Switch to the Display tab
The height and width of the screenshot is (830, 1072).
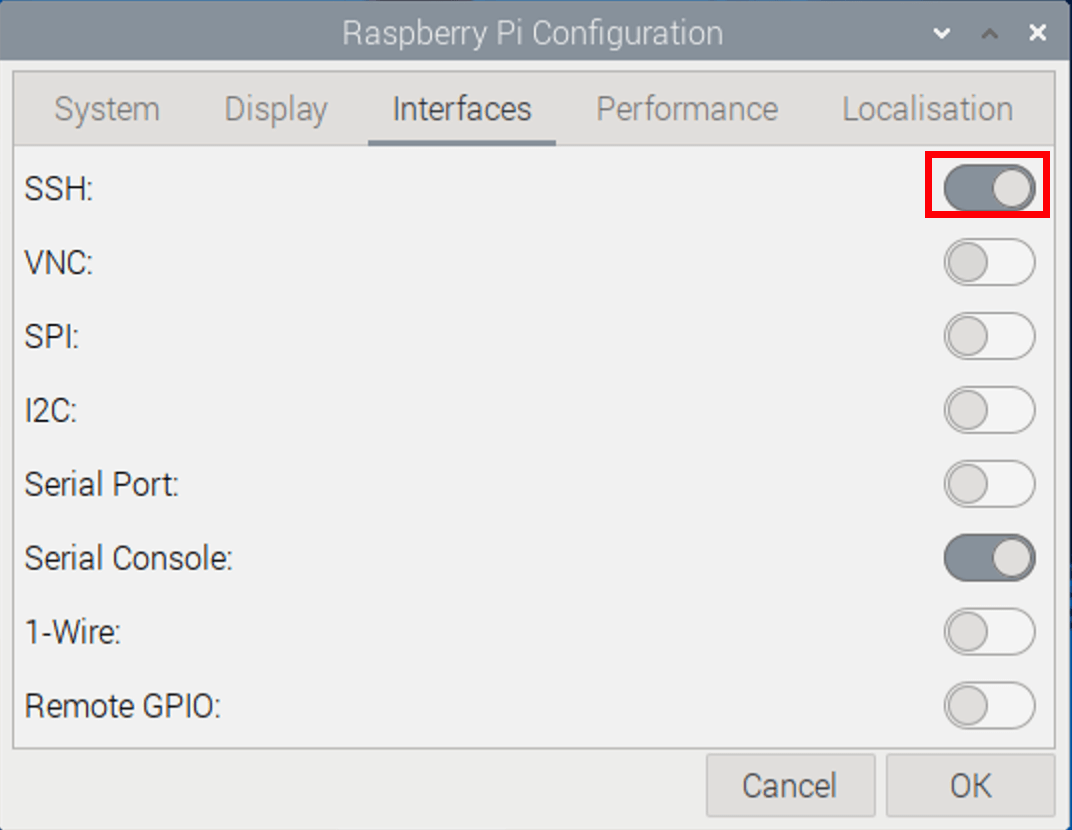coord(276,109)
